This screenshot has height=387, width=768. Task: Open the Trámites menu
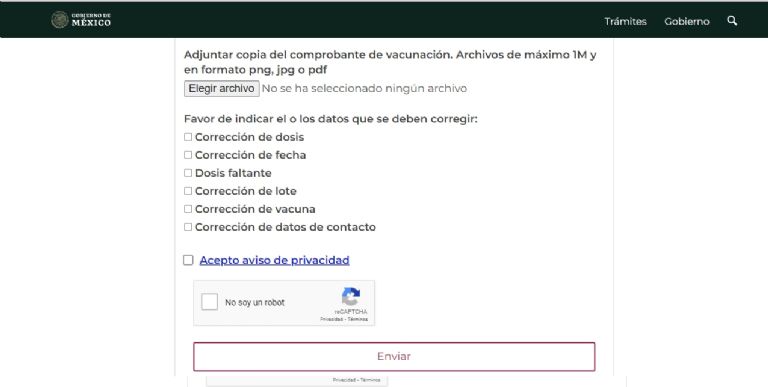(625, 22)
